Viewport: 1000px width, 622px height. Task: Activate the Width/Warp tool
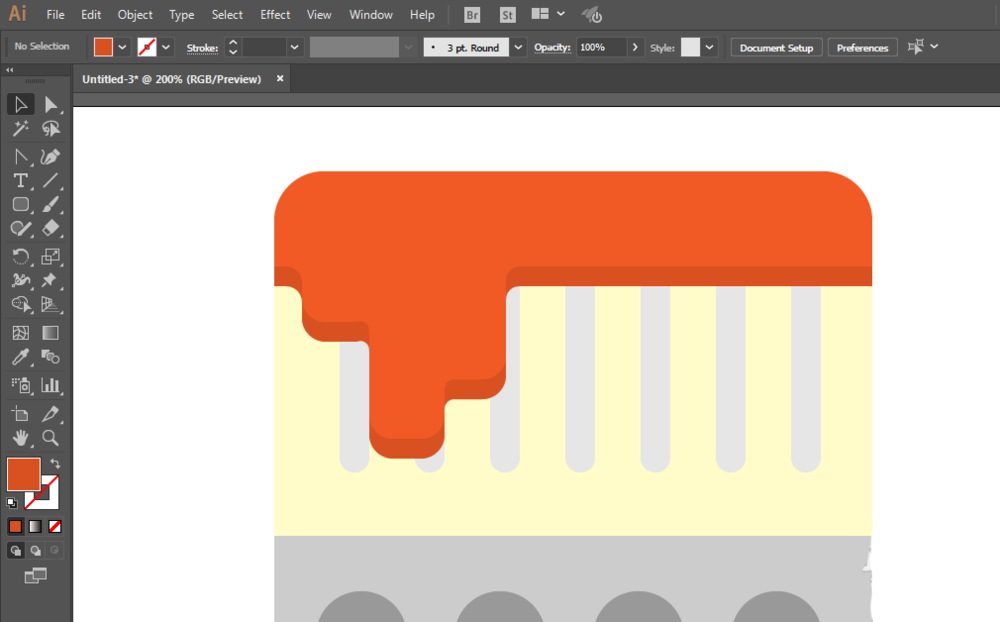(20, 280)
